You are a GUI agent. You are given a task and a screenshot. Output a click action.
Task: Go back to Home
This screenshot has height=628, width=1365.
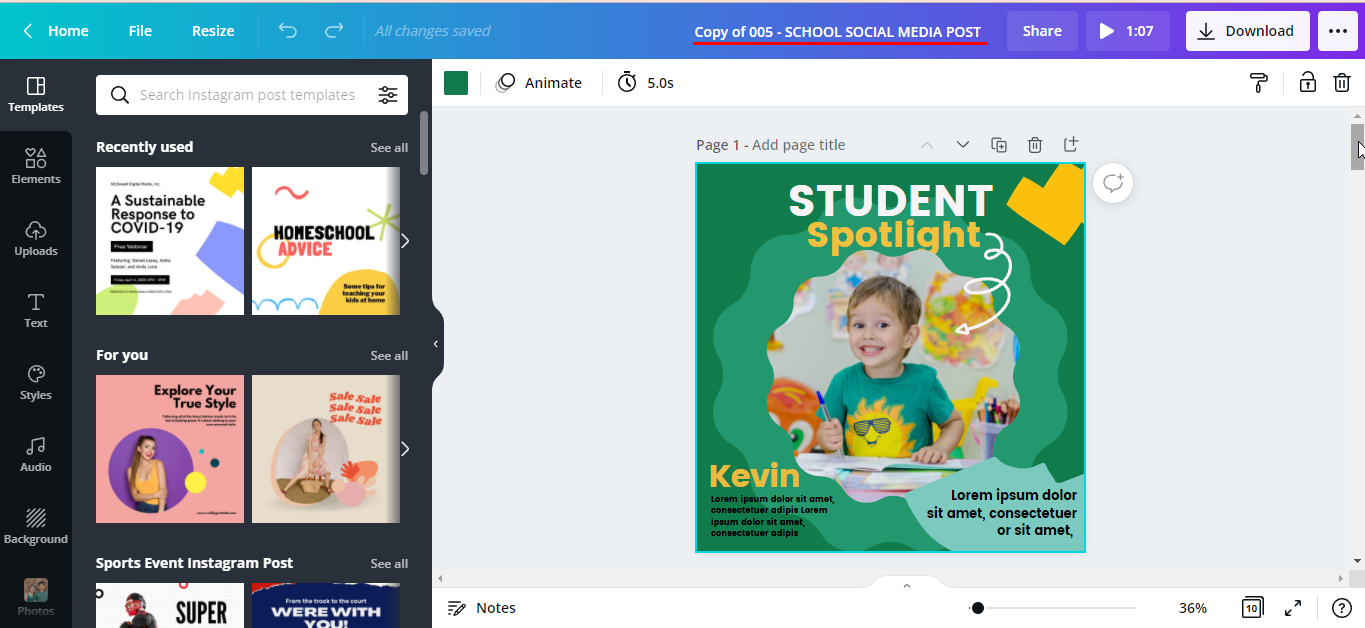pyautogui.click(x=55, y=31)
